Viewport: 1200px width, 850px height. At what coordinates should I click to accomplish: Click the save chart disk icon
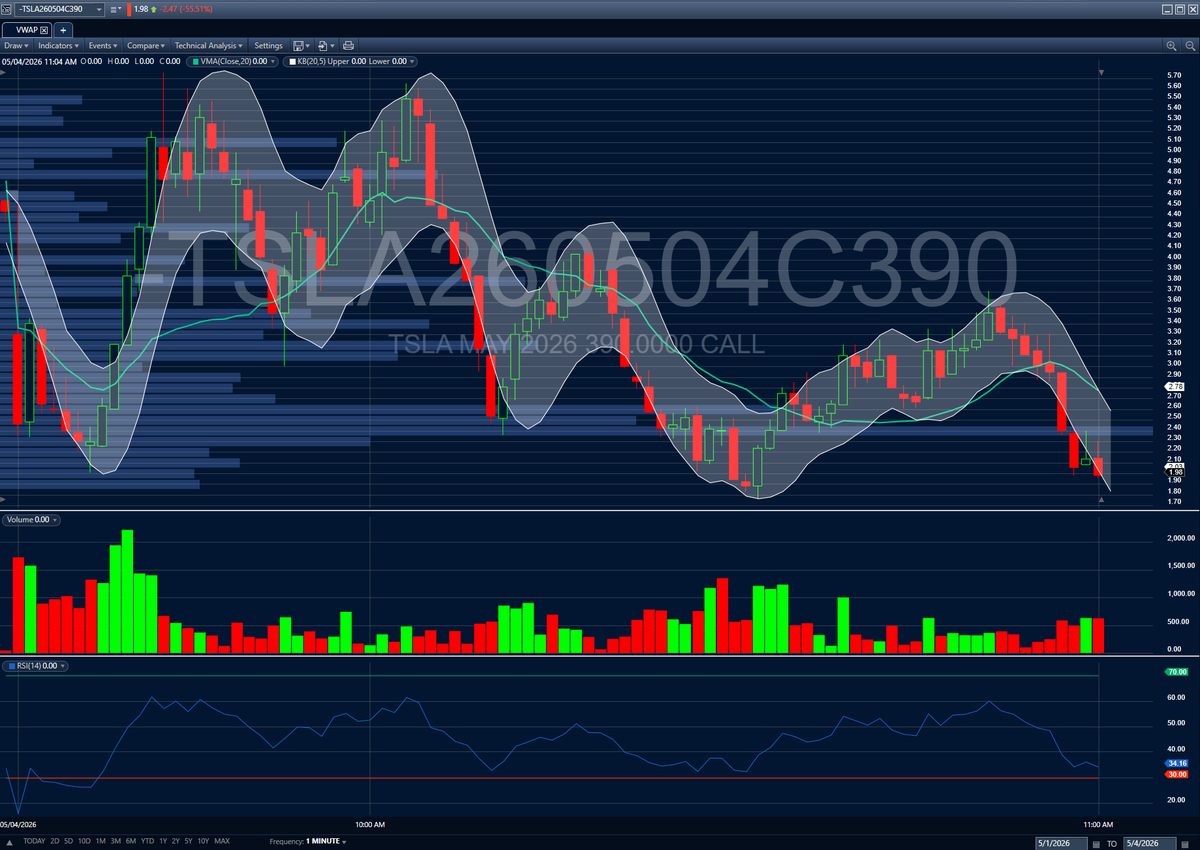299,46
